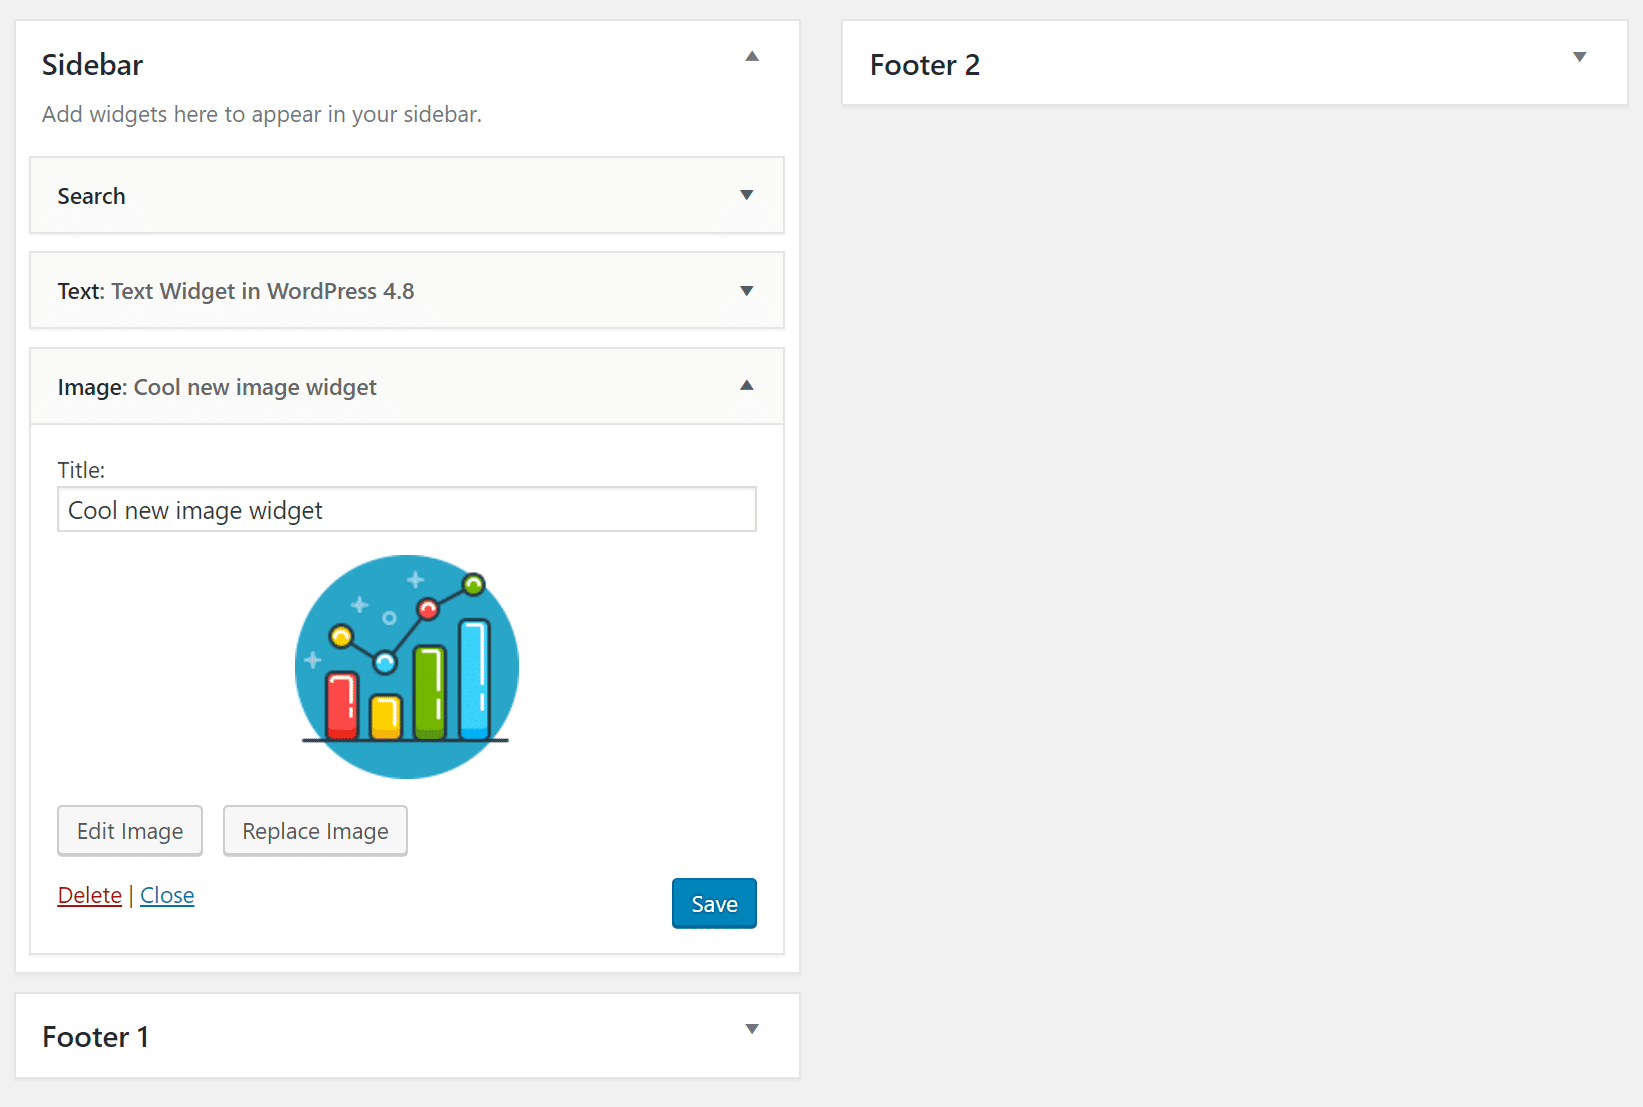Screen dimensions: 1643x1107
Task: Click the Sidebar heading label
Action: pyautogui.click(x=92, y=64)
